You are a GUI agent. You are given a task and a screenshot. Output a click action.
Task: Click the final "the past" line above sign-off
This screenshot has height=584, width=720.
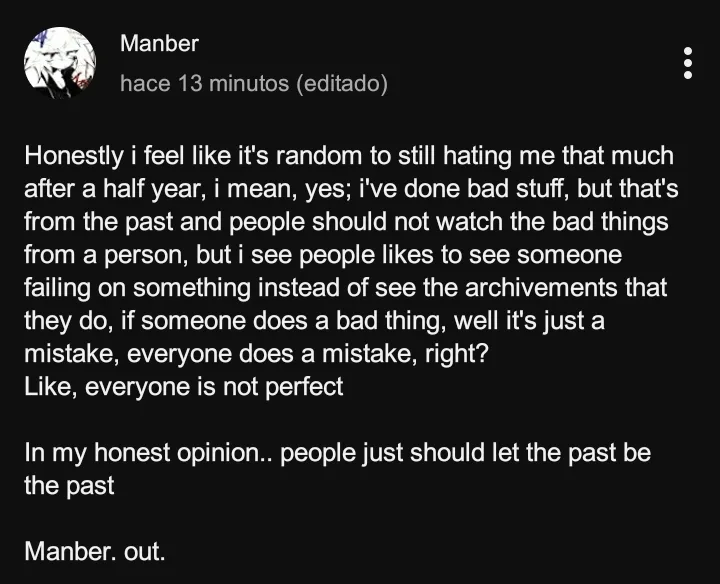(x=69, y=486)
